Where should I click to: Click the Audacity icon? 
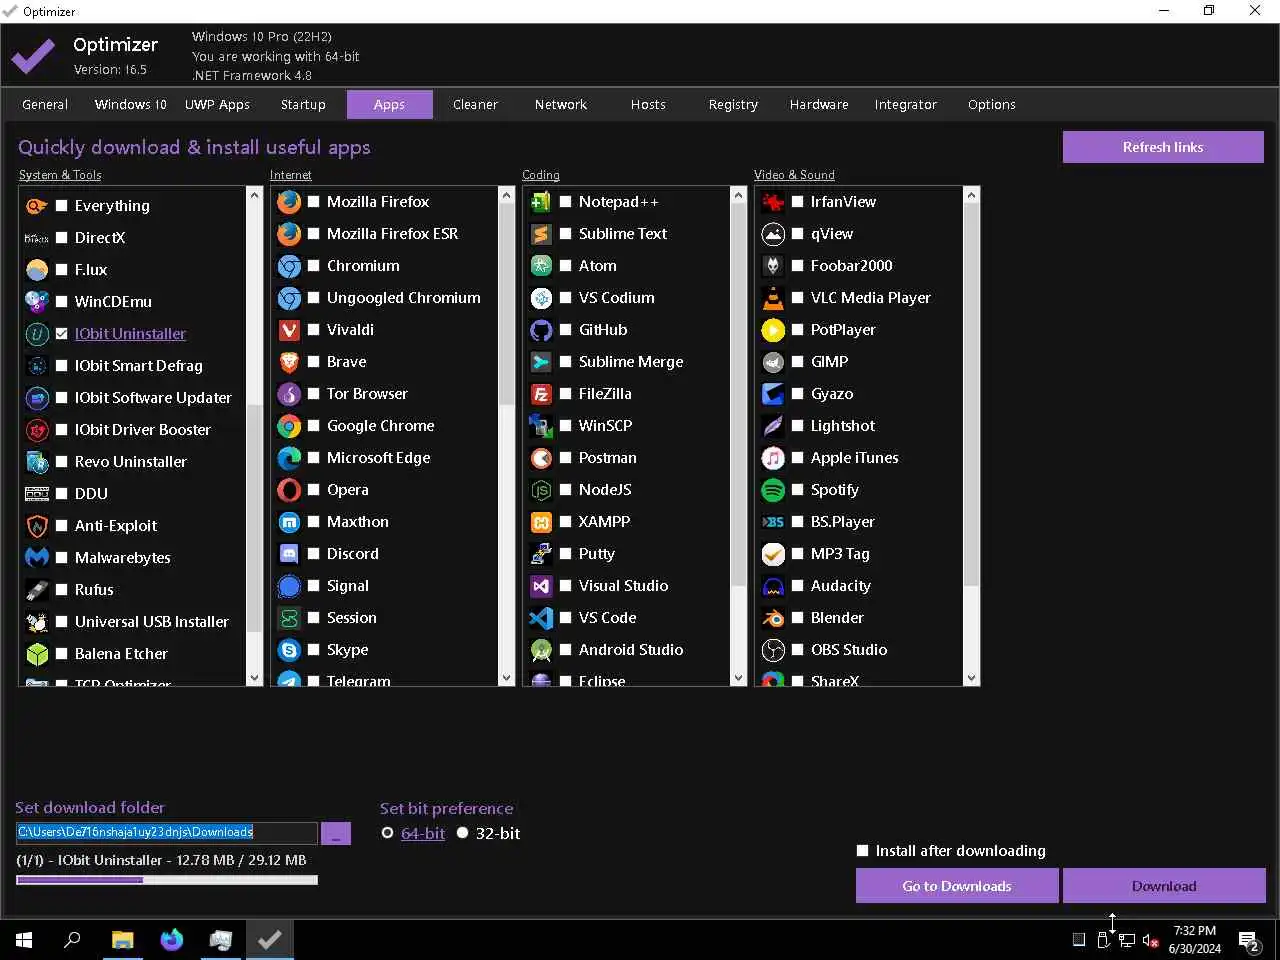[773, 586]
